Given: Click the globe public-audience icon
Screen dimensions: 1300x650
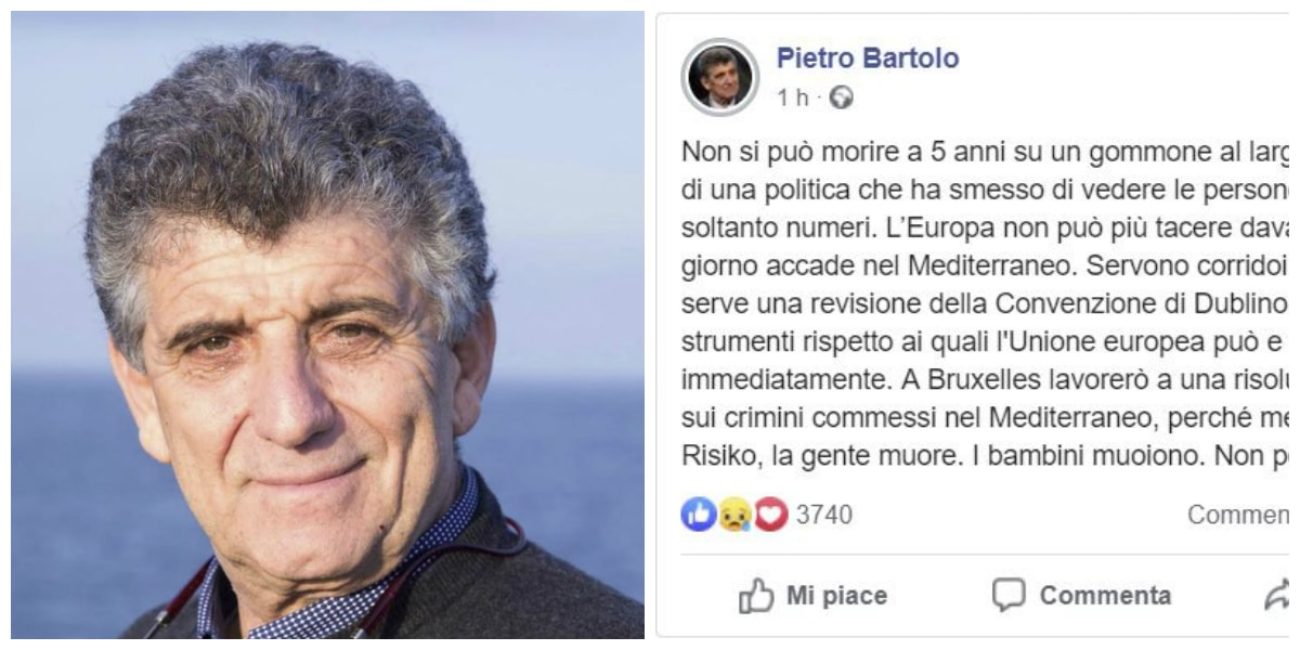Looking at the screenshot, I should coord(842,98).
